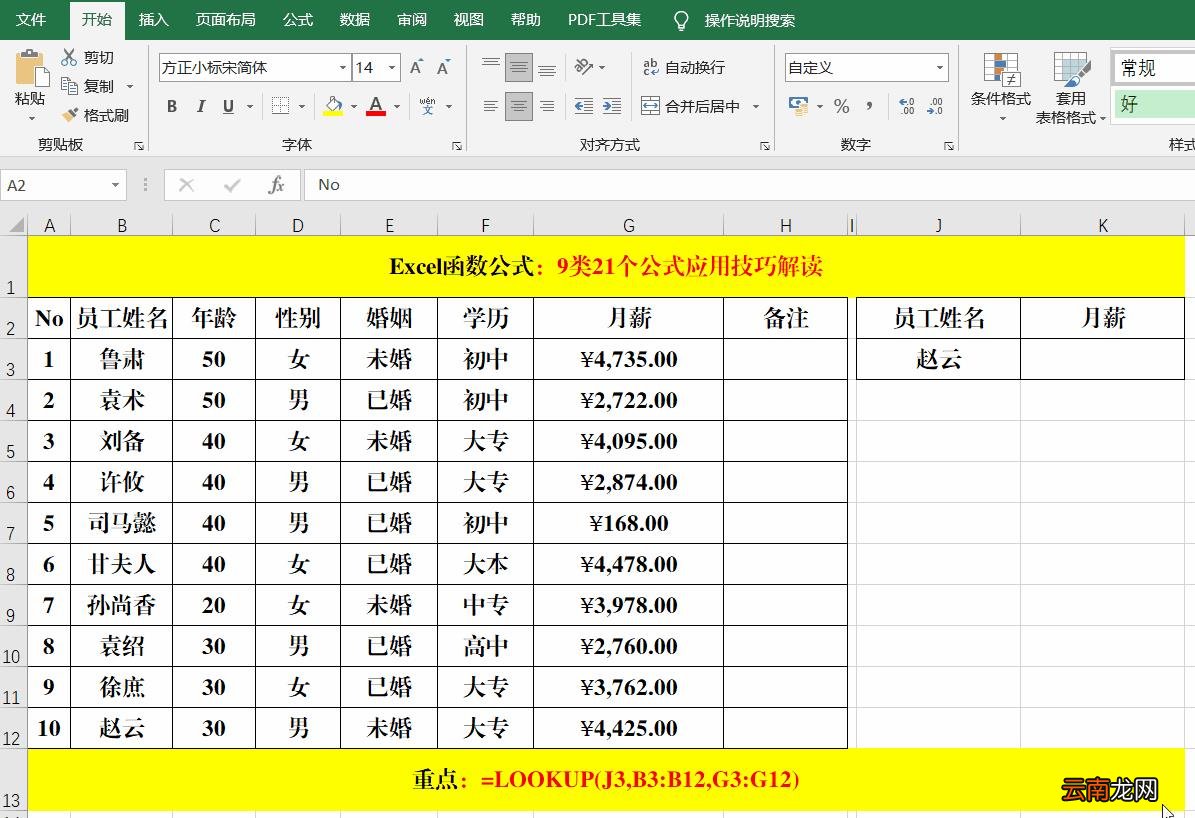The image size is (1195, 818).
Task: Toggle Merge and Center (合并后居中)
Action: [690, 106]
